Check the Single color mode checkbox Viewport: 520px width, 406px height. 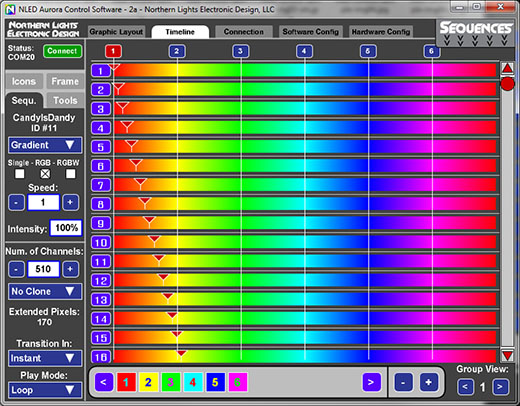point(20,174)
